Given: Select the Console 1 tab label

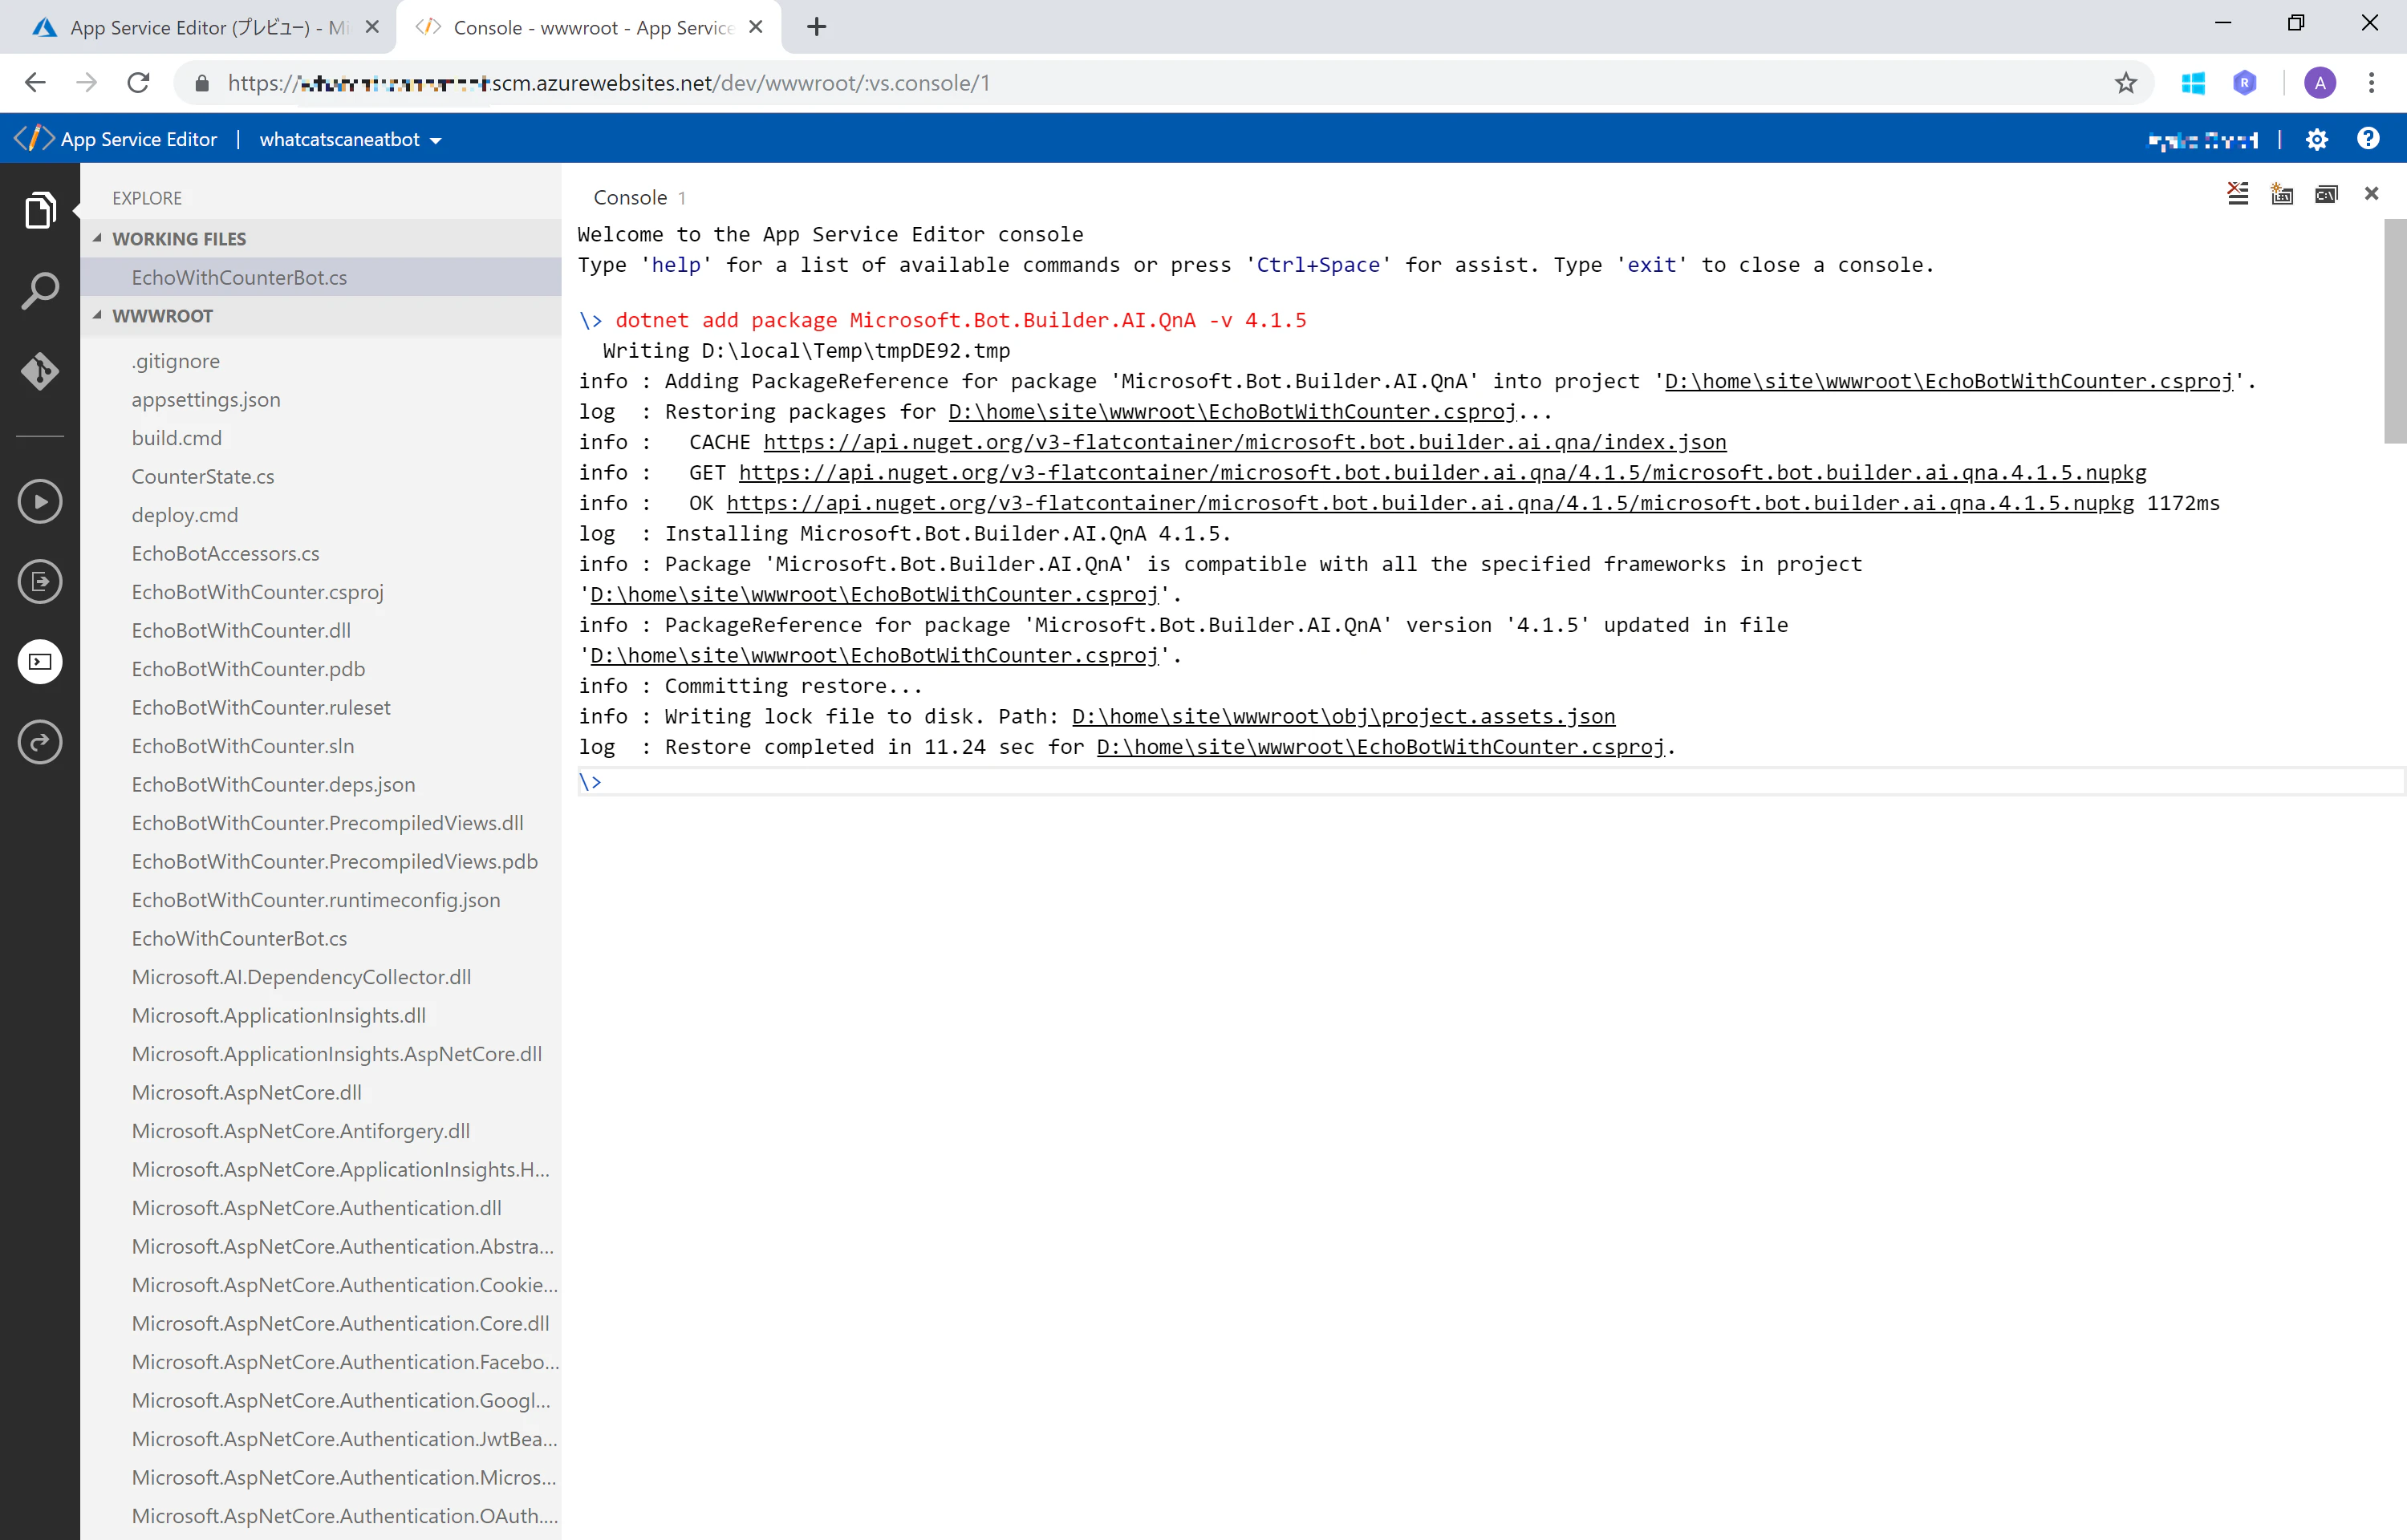Looking at the screenshot, I should click(640, 197).
